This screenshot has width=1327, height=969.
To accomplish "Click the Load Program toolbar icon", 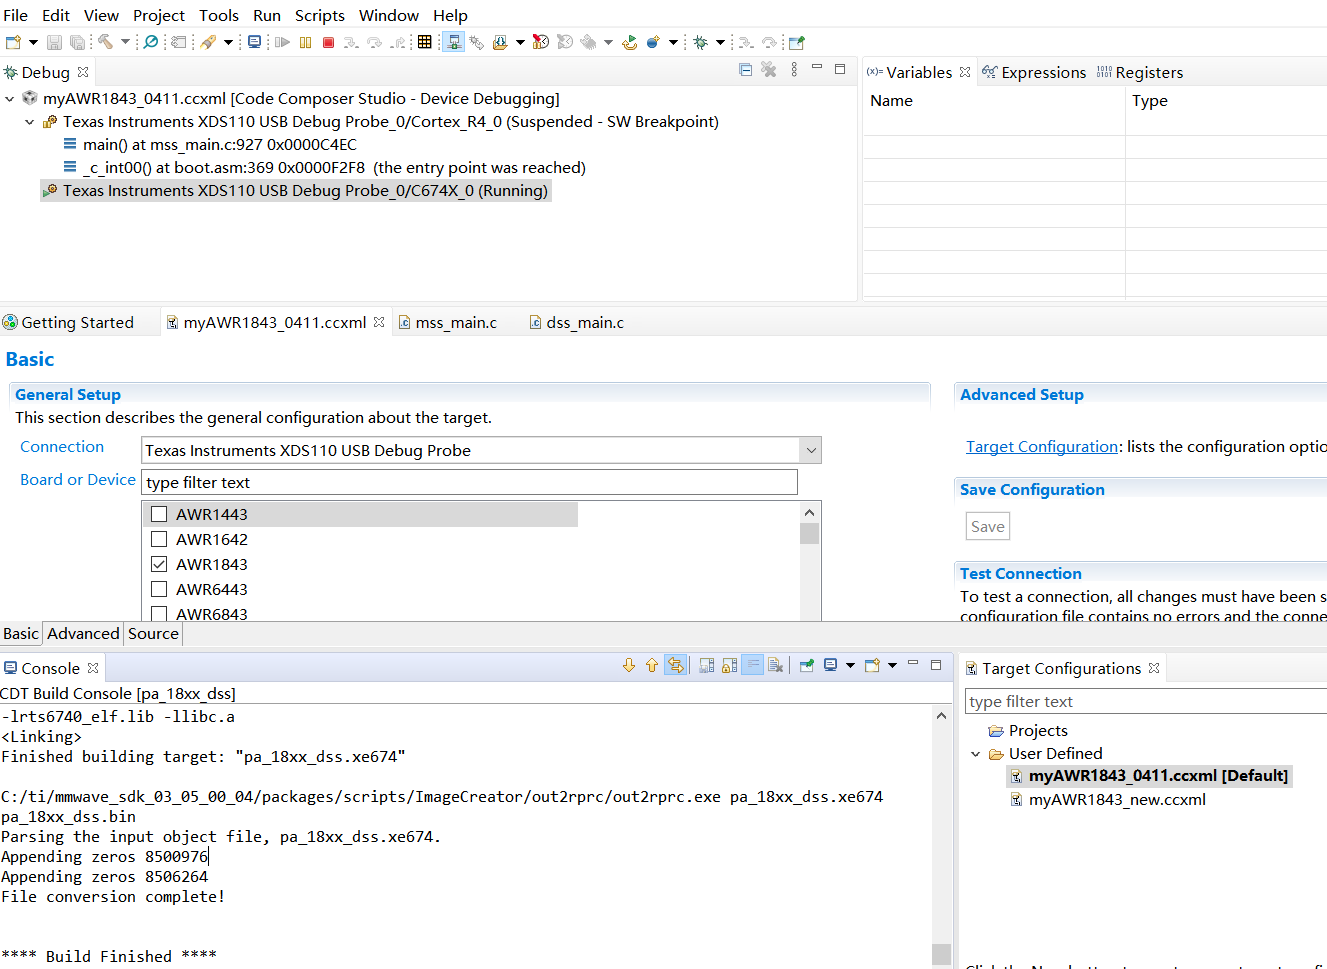I will [x=499, y=42].
